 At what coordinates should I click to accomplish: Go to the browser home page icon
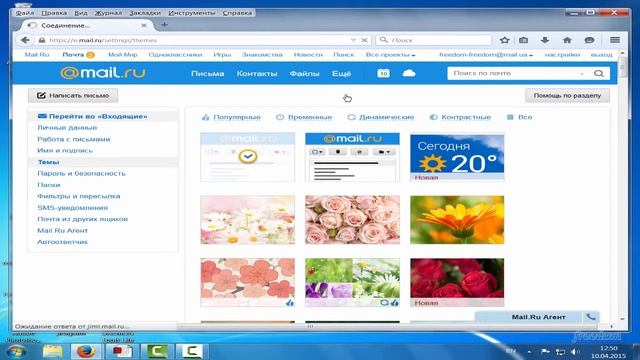[x=567, y=40]
